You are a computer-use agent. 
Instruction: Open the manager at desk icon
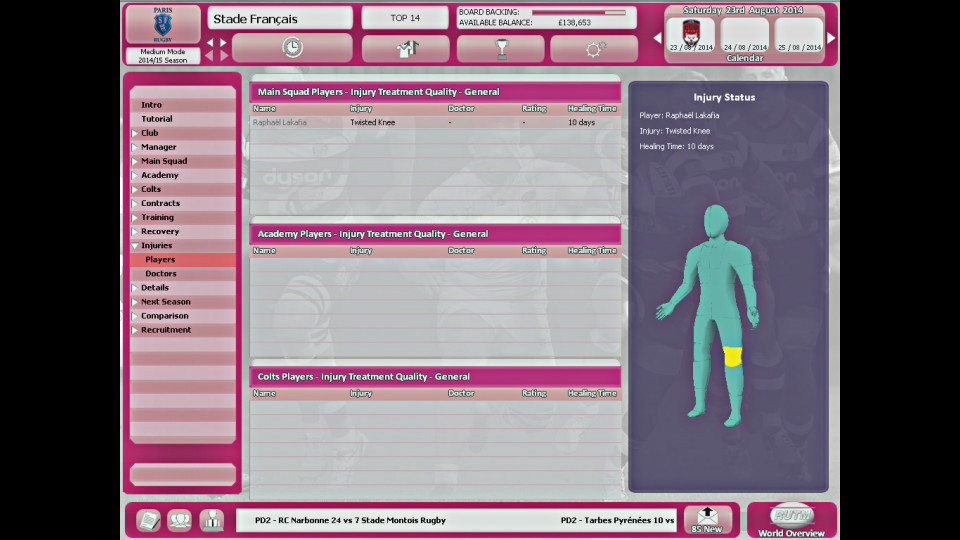click(x=212, y=520)
